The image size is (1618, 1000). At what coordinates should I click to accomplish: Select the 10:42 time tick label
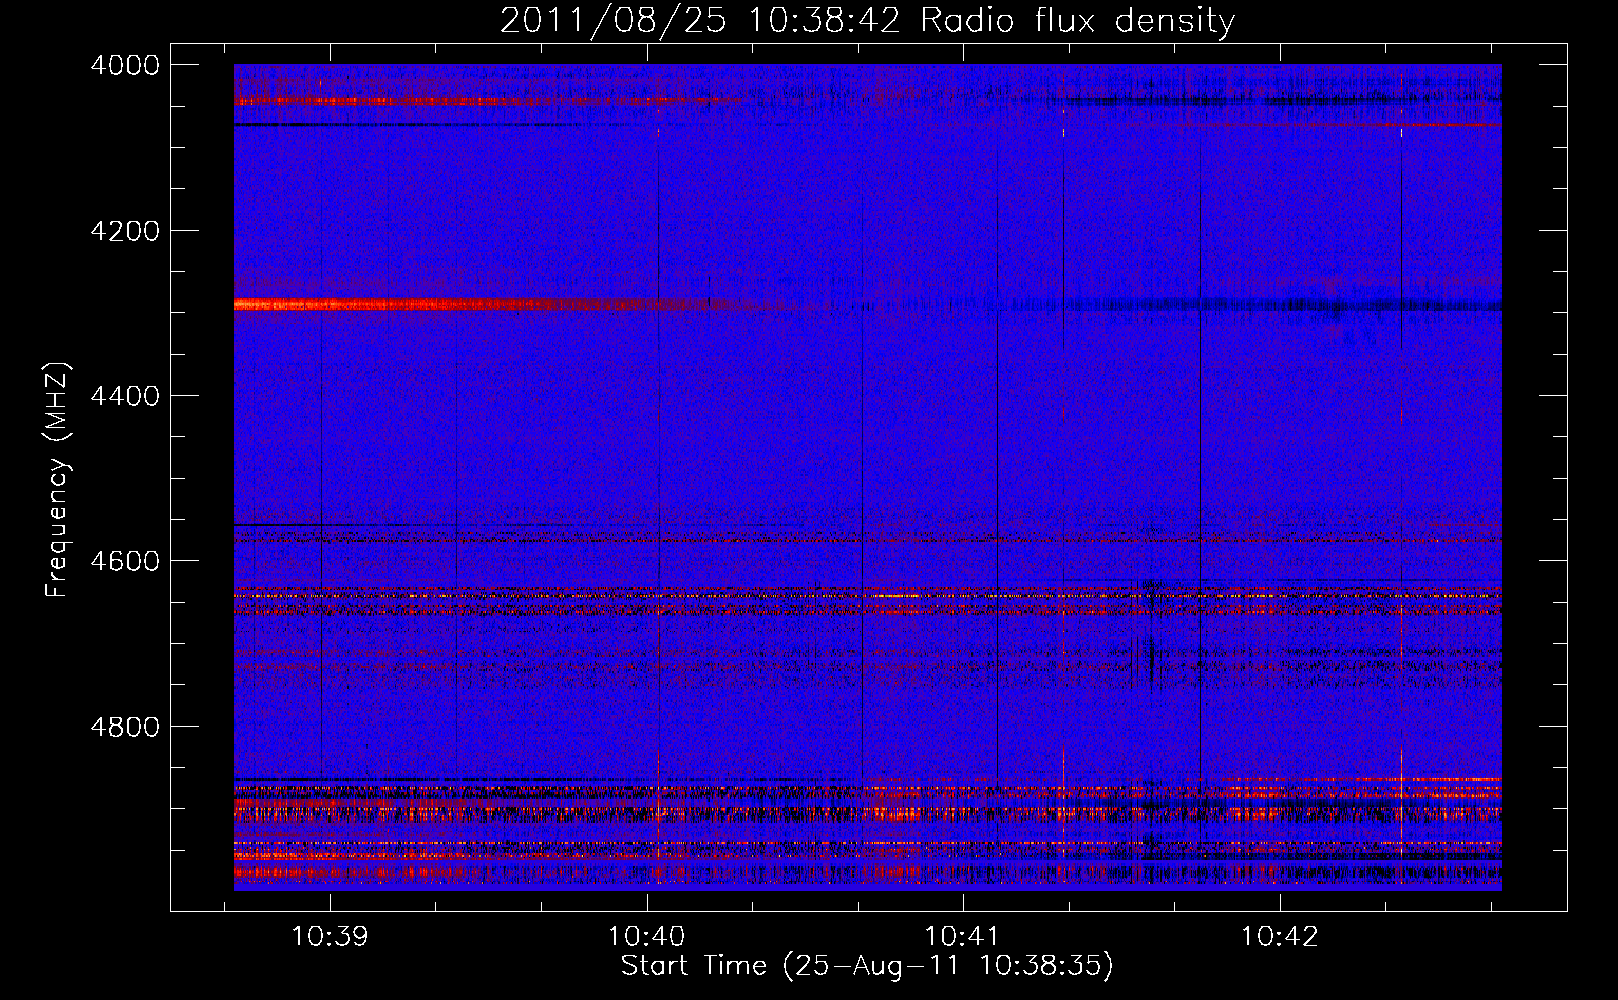tap(1279, 936)
